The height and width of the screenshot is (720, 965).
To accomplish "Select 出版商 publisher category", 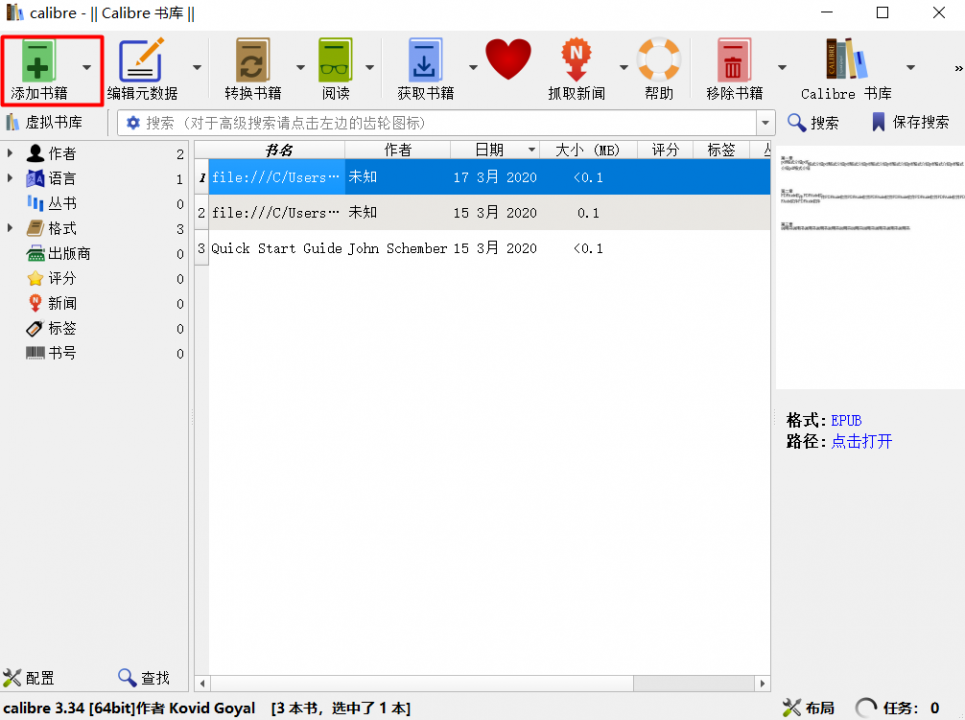I will [x=69, y=253].
